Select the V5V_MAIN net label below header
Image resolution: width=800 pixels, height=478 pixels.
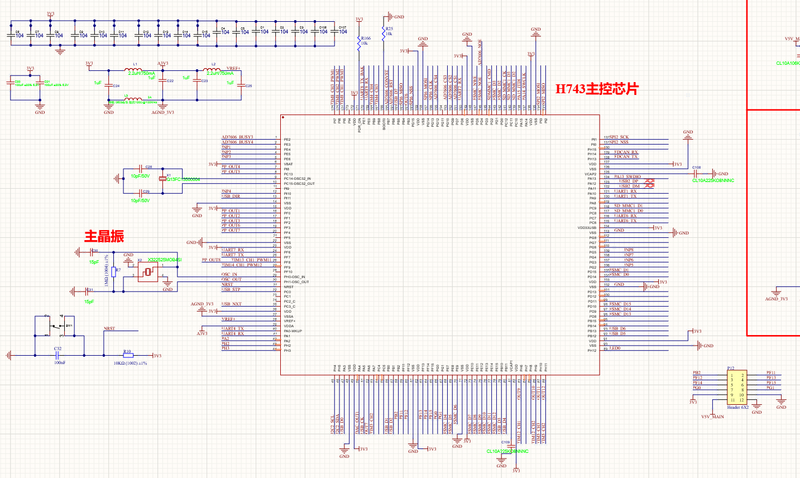[x=712, y=417]
